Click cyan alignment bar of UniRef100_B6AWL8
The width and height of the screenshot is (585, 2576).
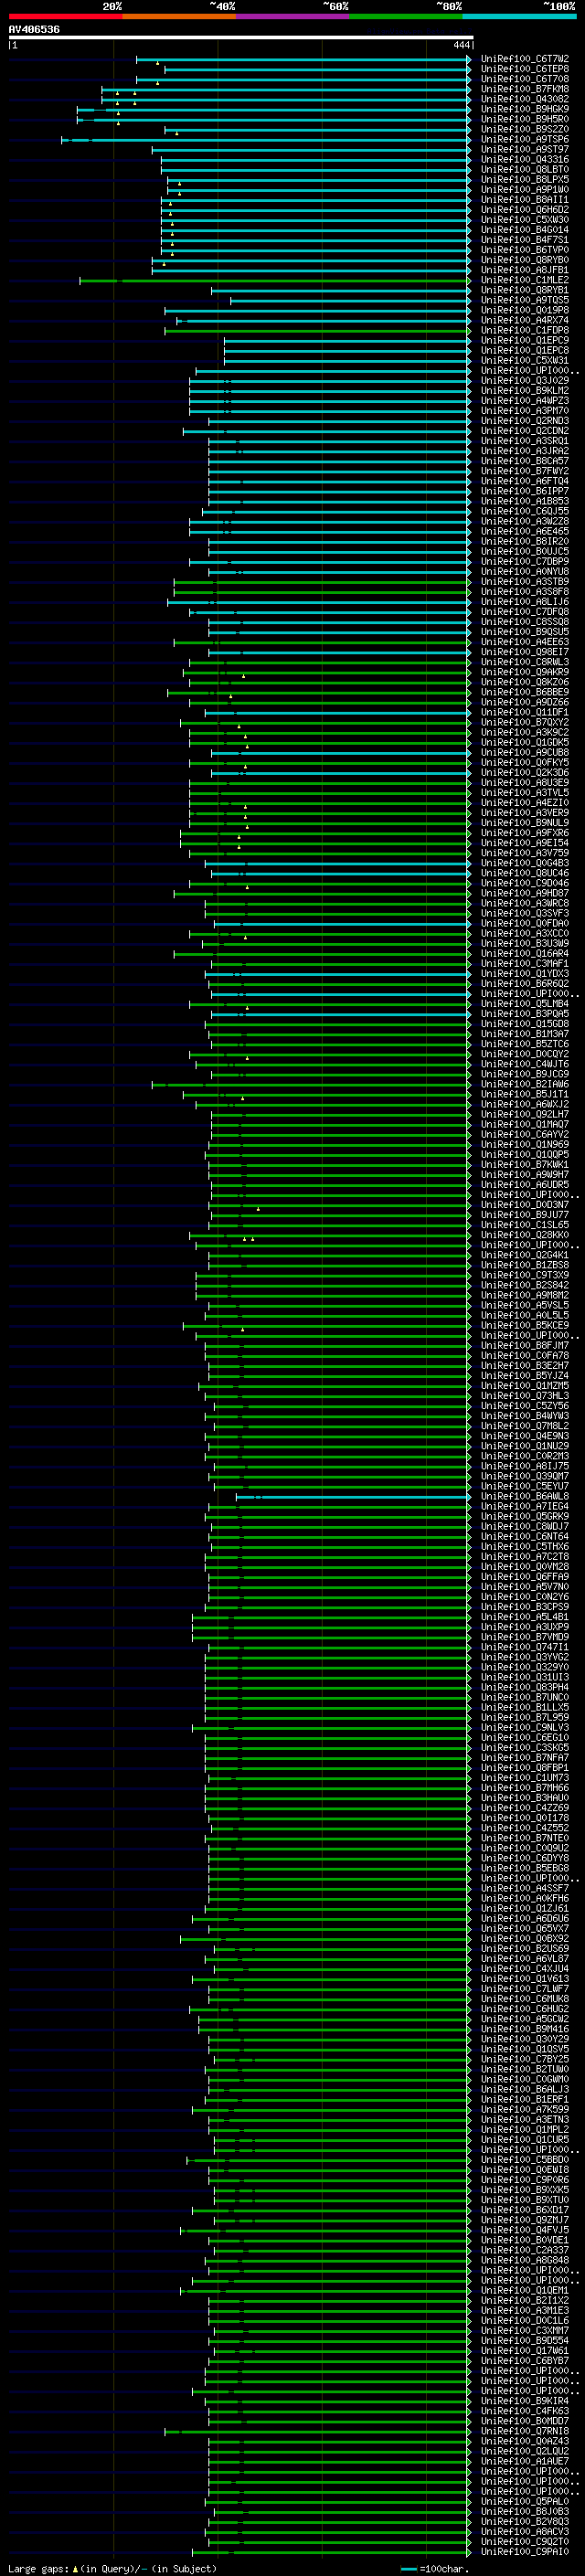click(x=353, y=1497)
